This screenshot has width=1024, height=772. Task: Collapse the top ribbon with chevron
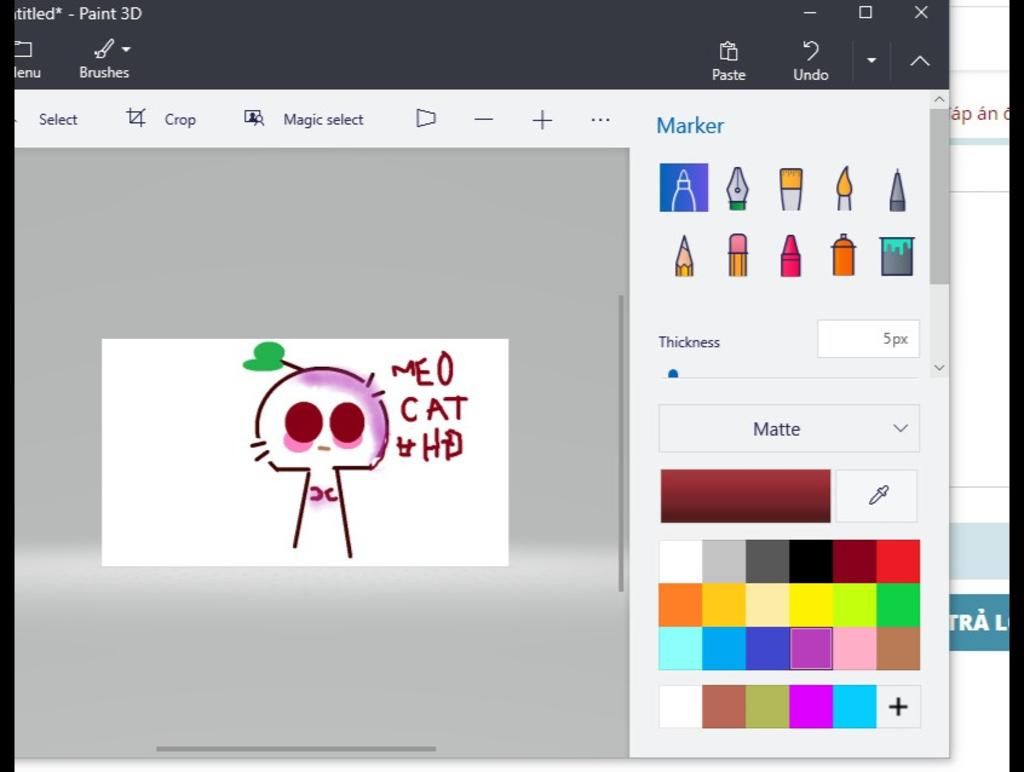coord(920,61)
